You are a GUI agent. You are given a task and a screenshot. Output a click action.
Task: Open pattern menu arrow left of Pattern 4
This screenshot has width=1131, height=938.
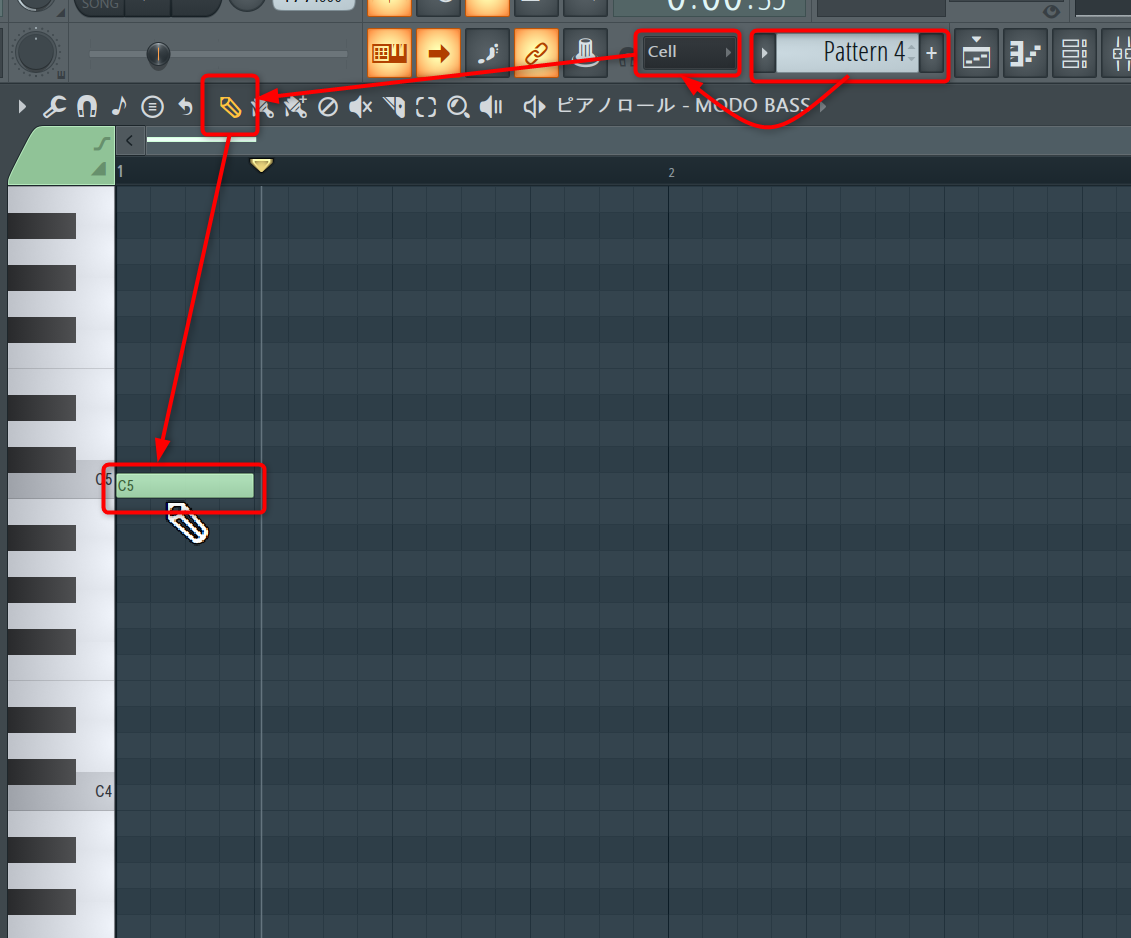[x=764, y=53]
